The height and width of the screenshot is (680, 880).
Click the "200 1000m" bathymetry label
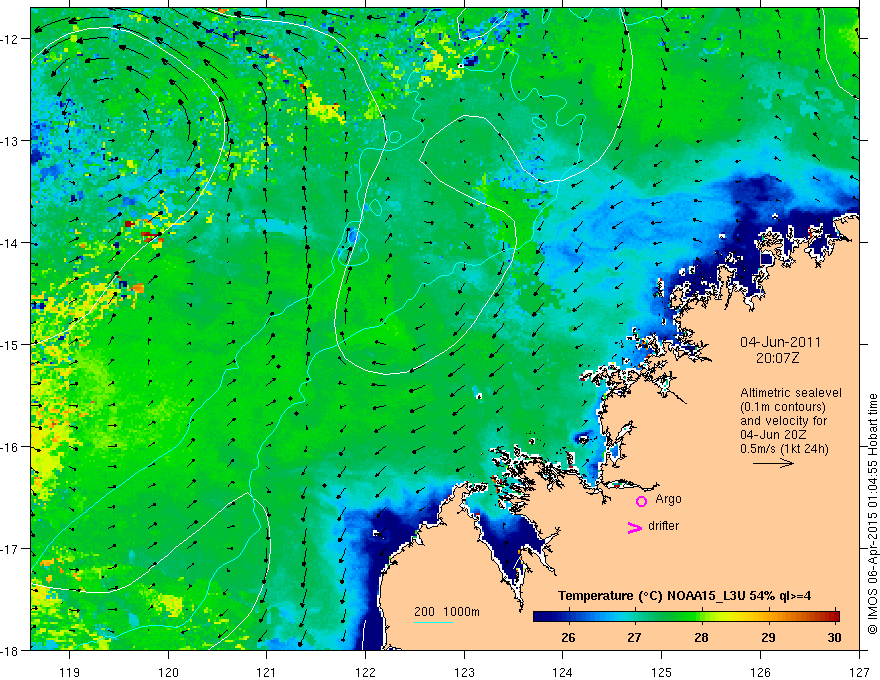[x=447, y=612]
